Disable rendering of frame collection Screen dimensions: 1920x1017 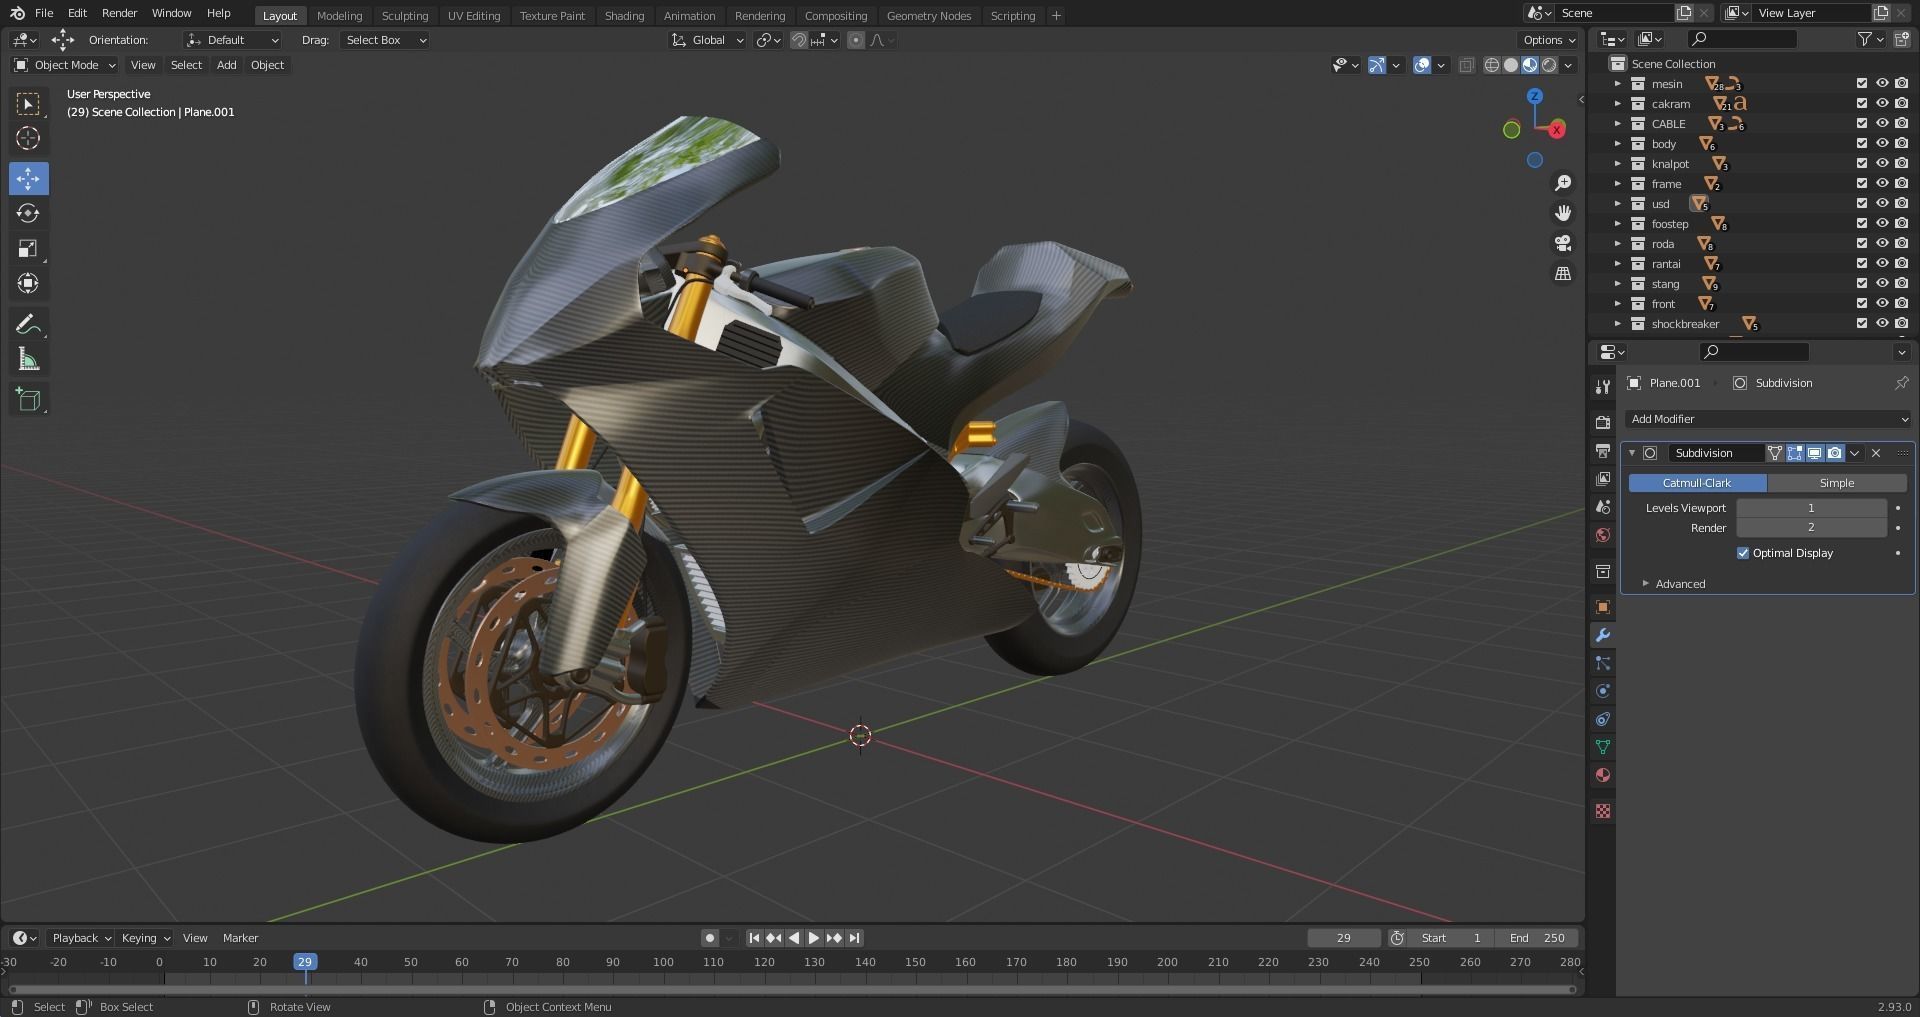click(x=1901, y=184)
